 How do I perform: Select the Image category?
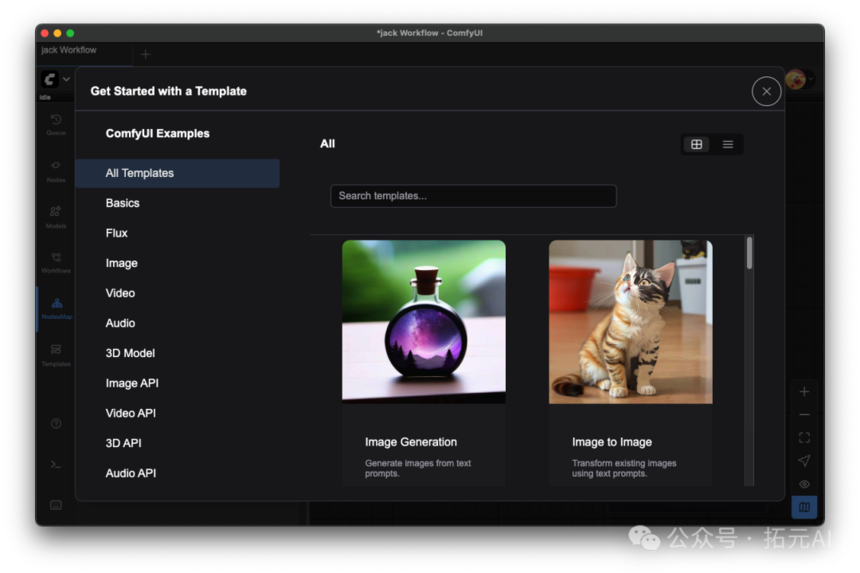[177, 263]
